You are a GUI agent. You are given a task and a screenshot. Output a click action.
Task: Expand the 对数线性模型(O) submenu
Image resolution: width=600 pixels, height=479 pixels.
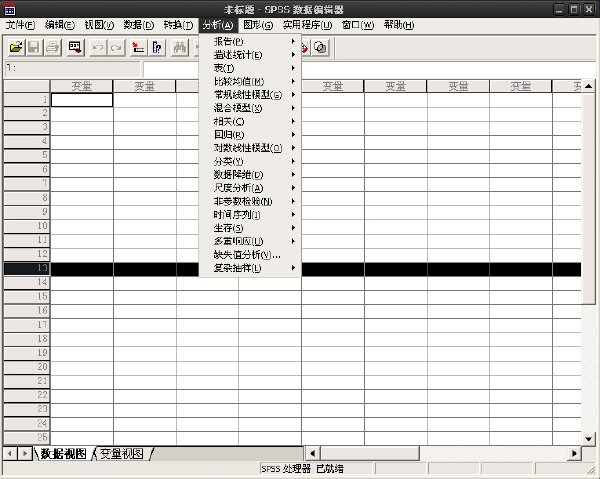coord(250,148)
